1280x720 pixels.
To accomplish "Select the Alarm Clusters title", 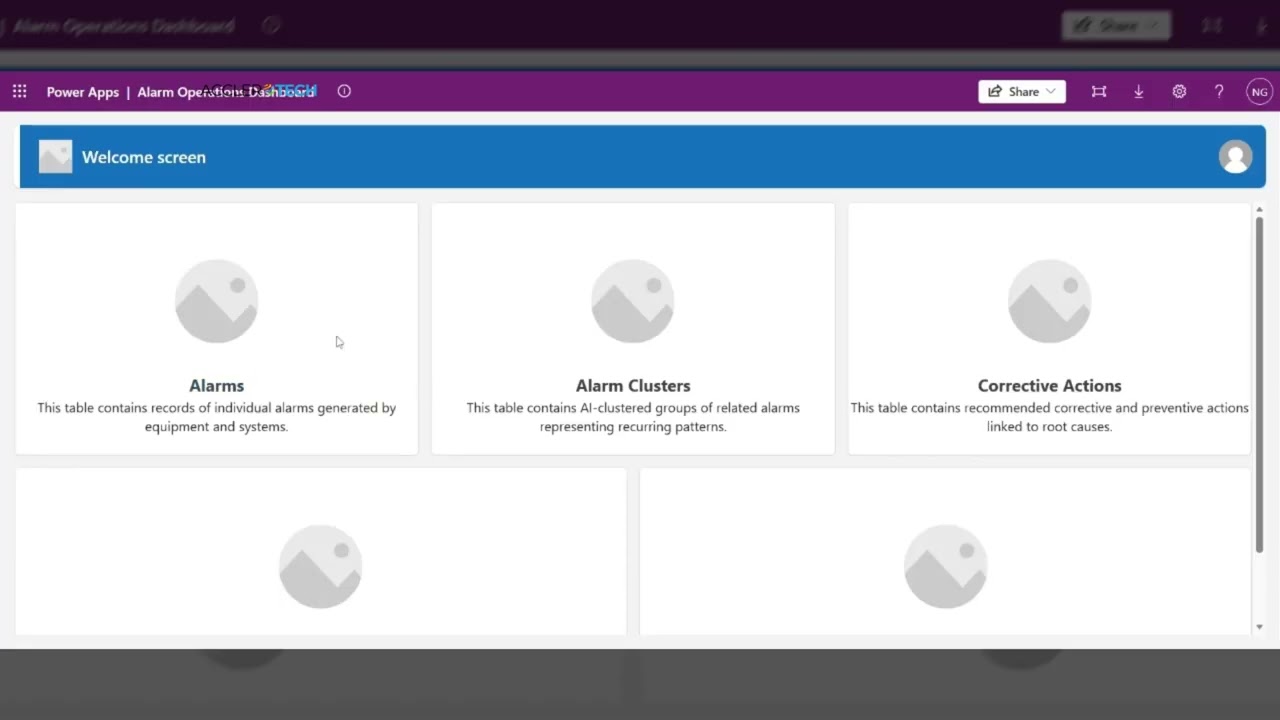I will [x=633, y=385].
